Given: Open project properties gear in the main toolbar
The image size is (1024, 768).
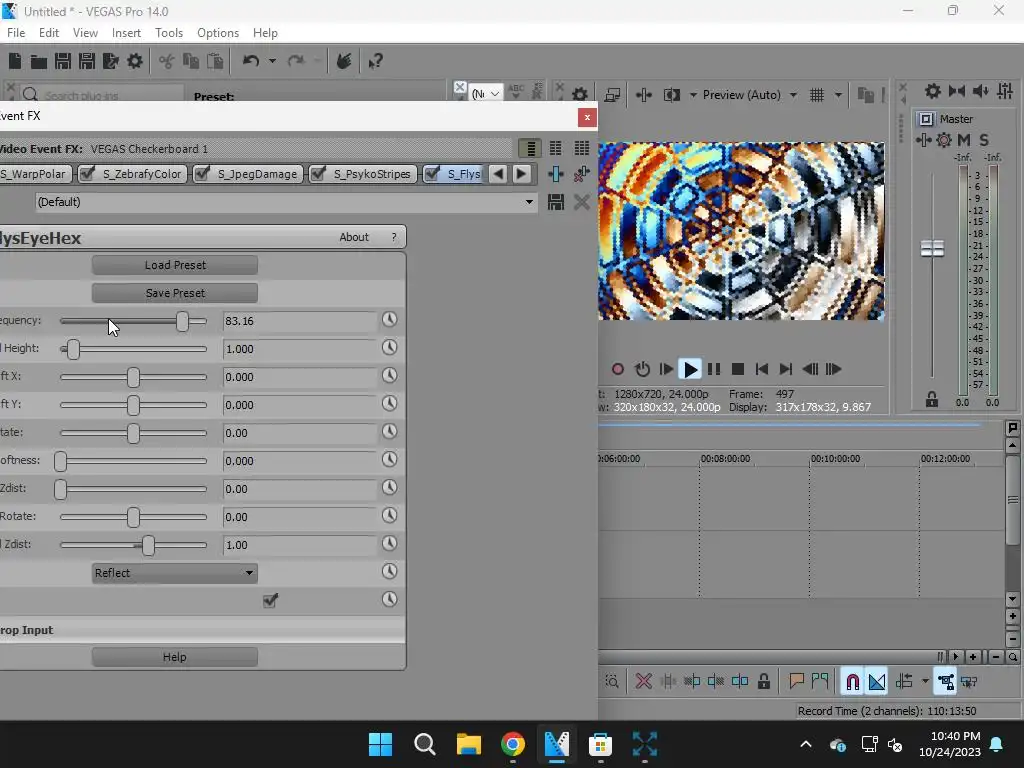Looking at the screenshot, I should click(135, 61).
